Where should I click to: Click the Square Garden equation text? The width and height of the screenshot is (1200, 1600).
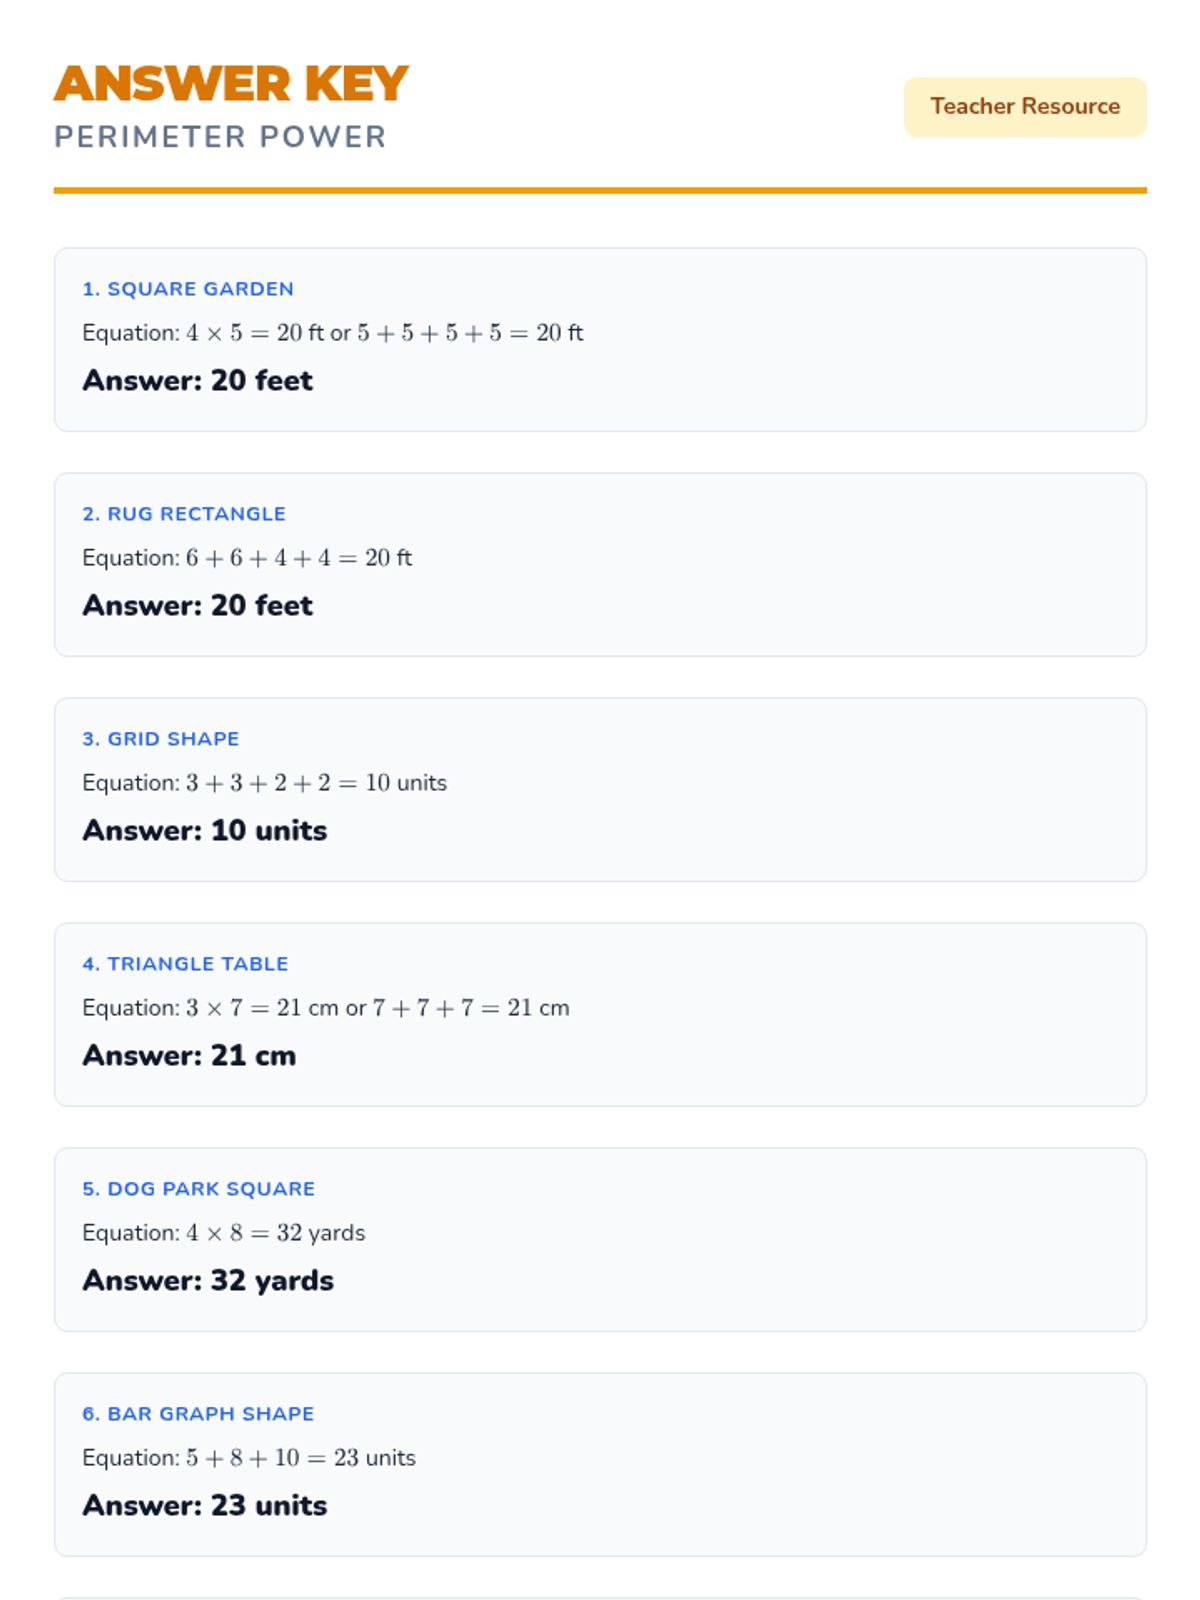[x=333, y=333]
